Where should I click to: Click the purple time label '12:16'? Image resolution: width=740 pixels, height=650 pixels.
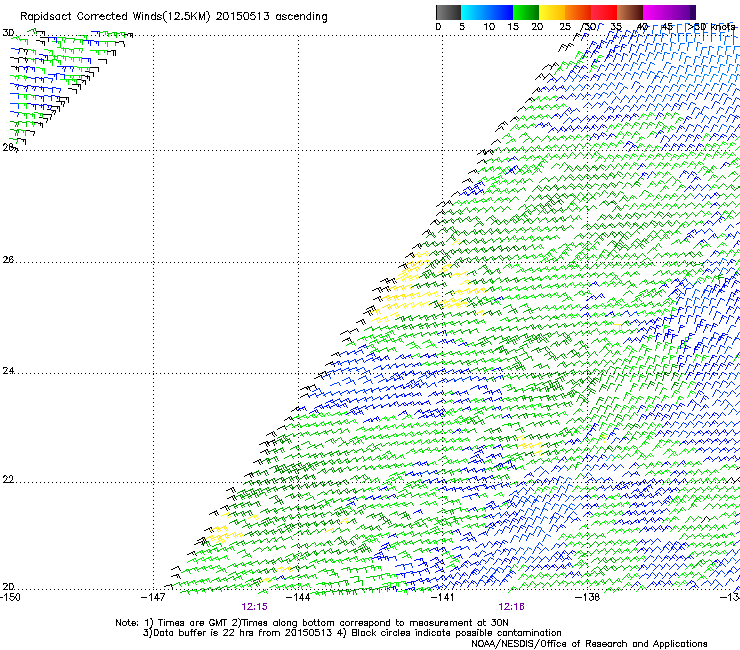[x=512, y=607]
